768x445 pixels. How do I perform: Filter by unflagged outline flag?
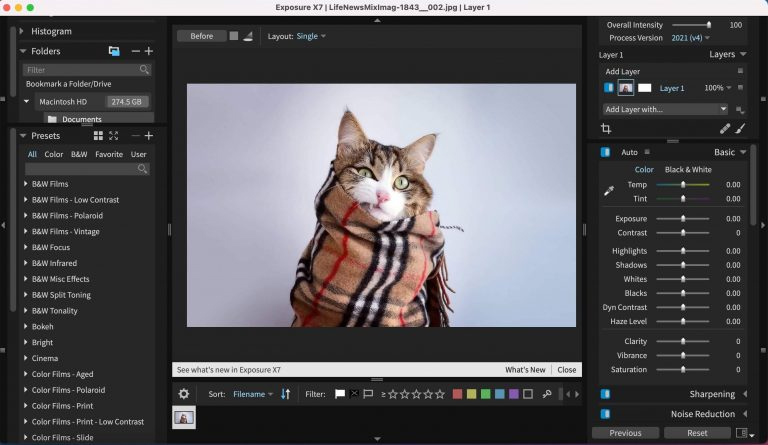tap(368, 394)
